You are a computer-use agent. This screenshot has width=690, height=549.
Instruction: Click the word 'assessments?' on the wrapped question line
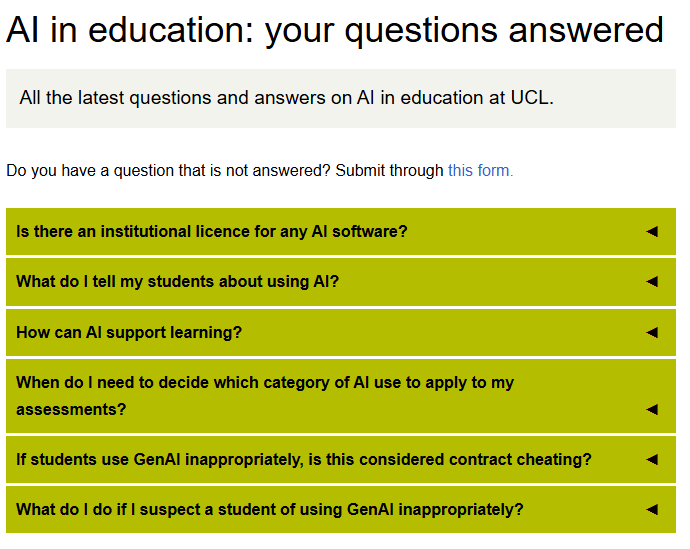click(71, 410)
